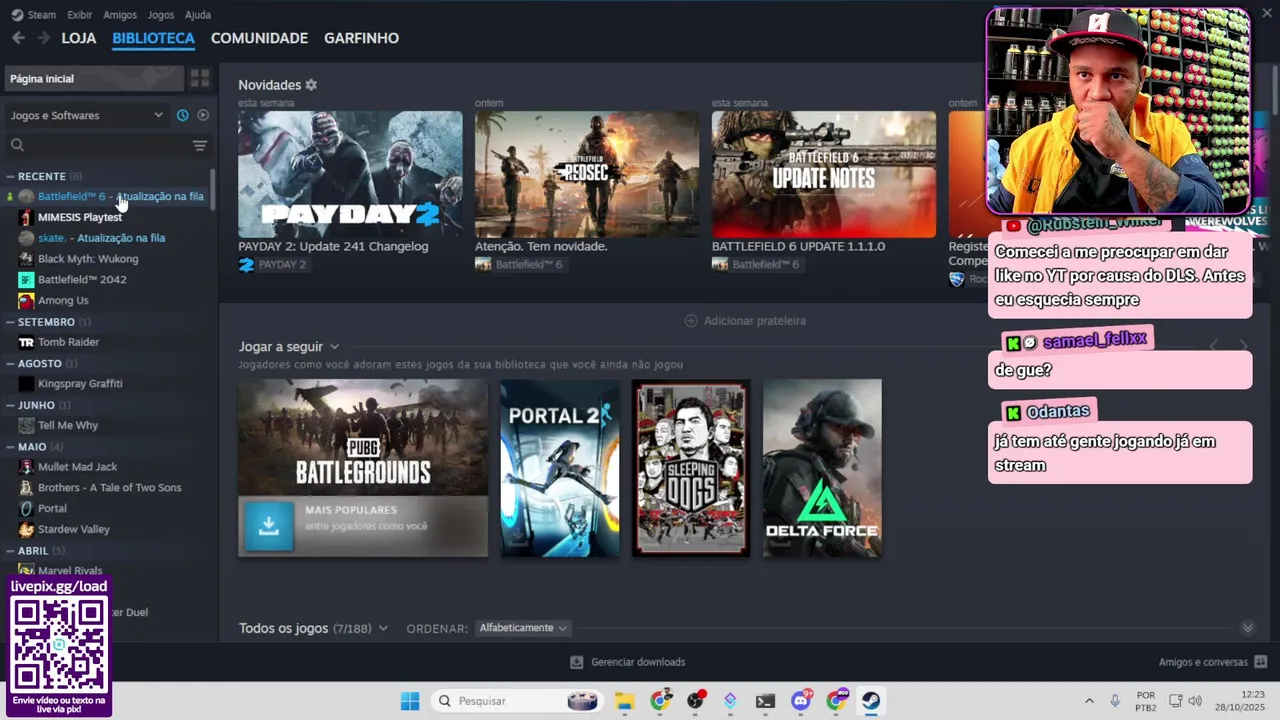Open the Portal 2 game cover

pos(560,467)
